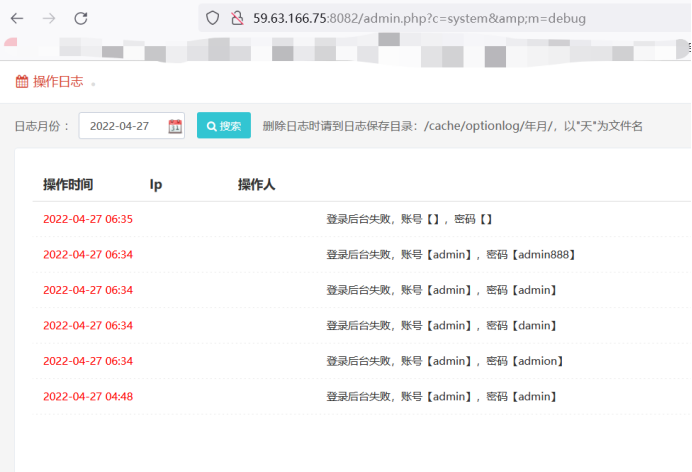Screen dimensions: 692x472
Task: Select the 操作日志 tab title
Action: 58,82
